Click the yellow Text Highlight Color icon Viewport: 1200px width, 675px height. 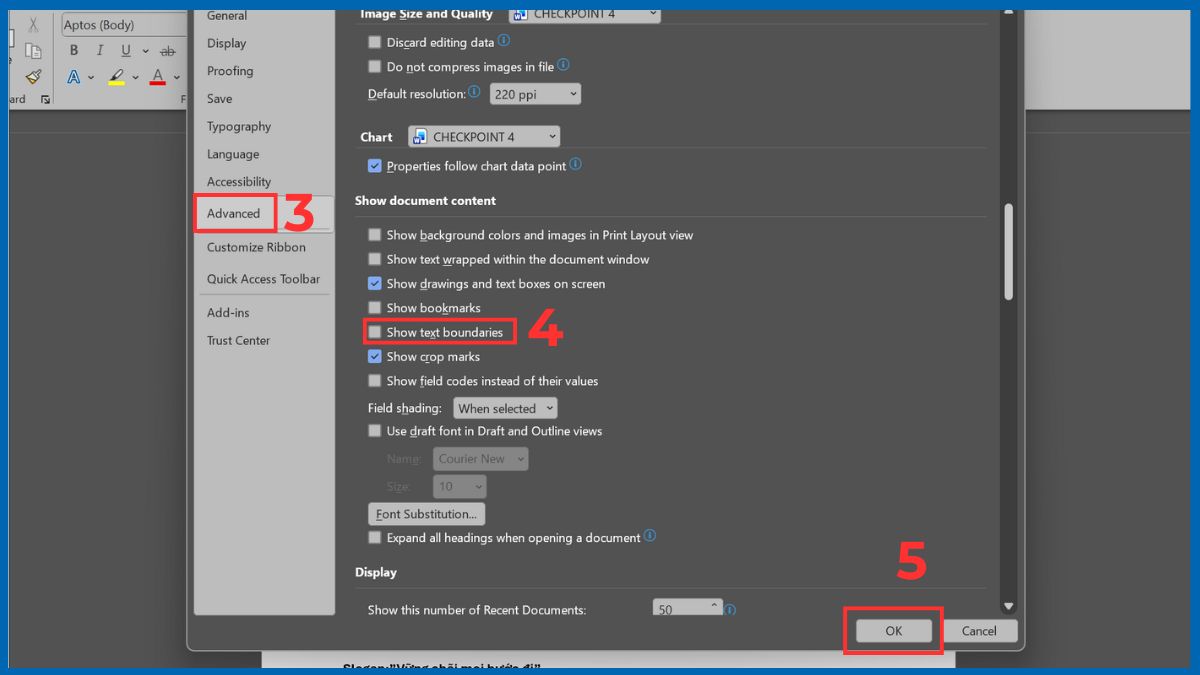coord(116,77)
